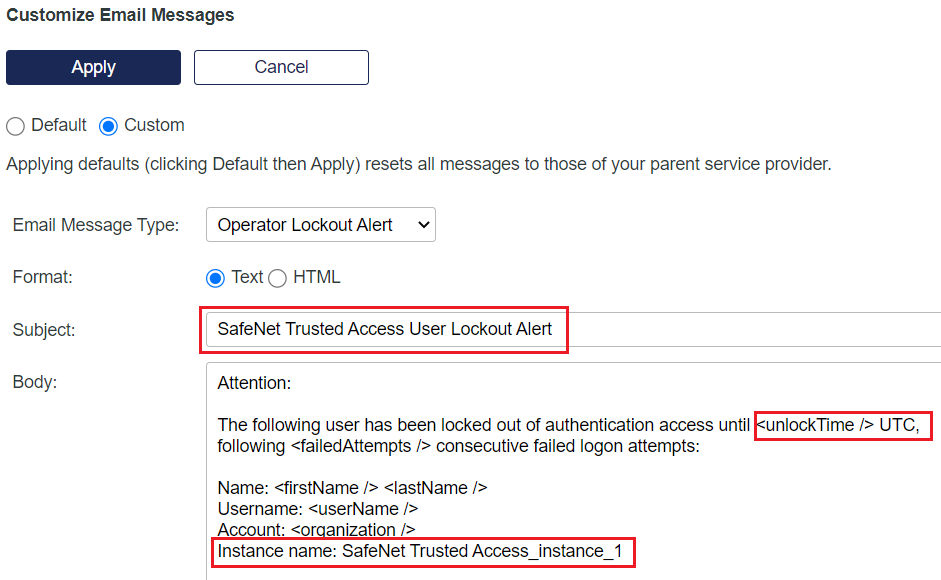
Task: Focus the Subject input field
Action: (570, 329)
